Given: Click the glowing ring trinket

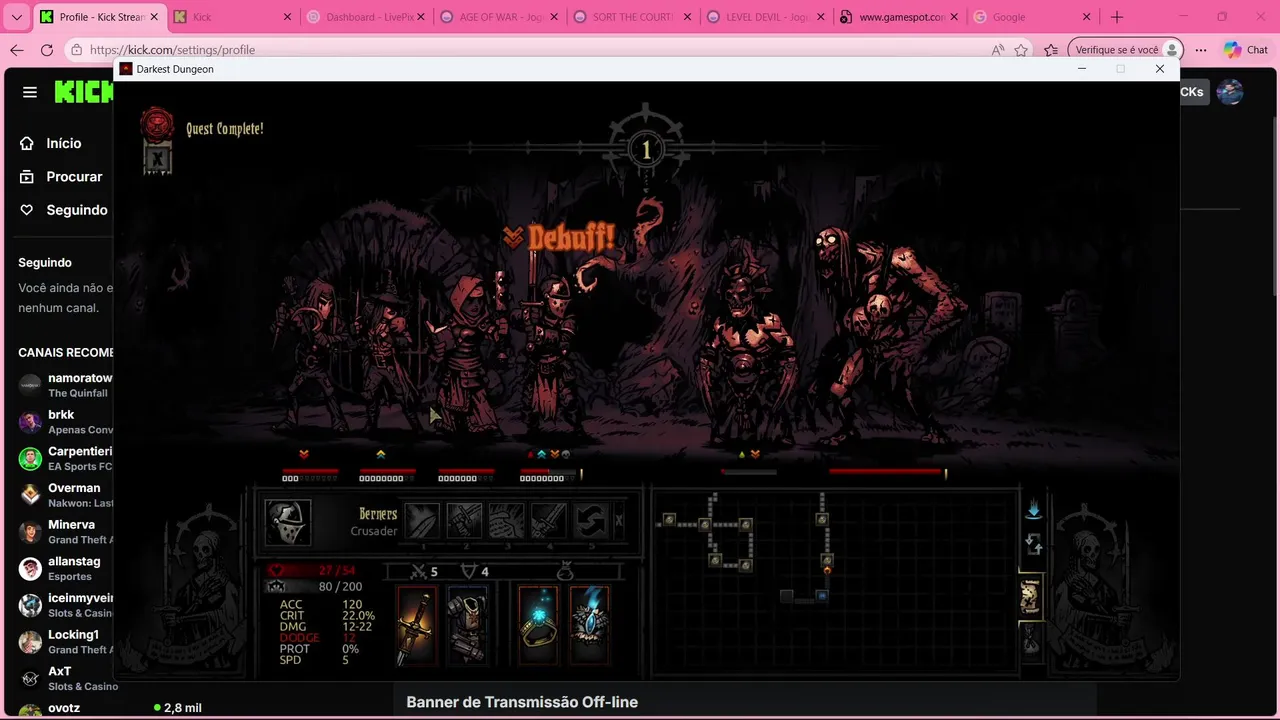Looking at the screenshot, I should coord(538,627).
